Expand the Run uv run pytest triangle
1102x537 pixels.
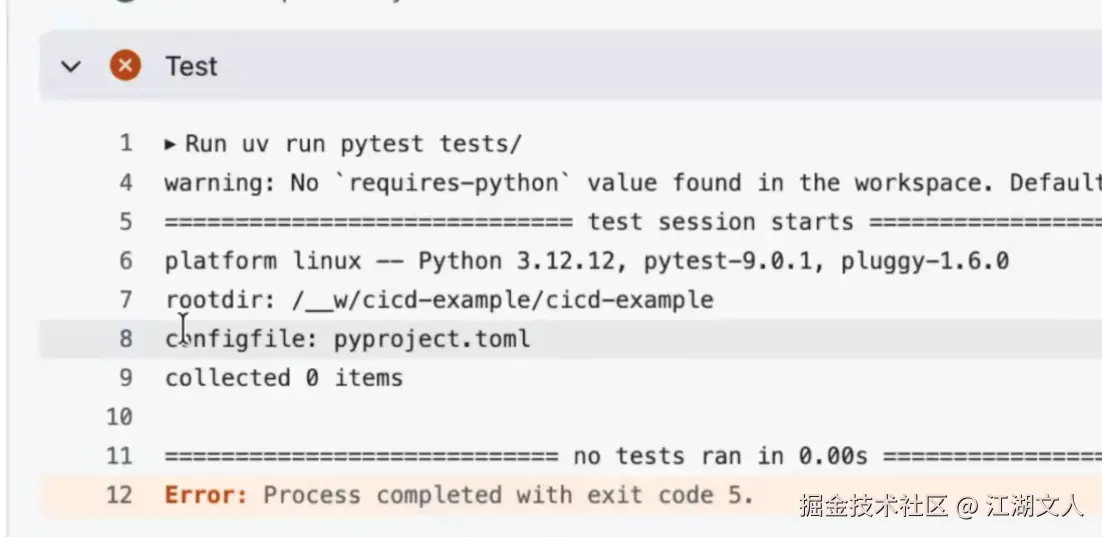pyautogui.click(x=171, y=144)
